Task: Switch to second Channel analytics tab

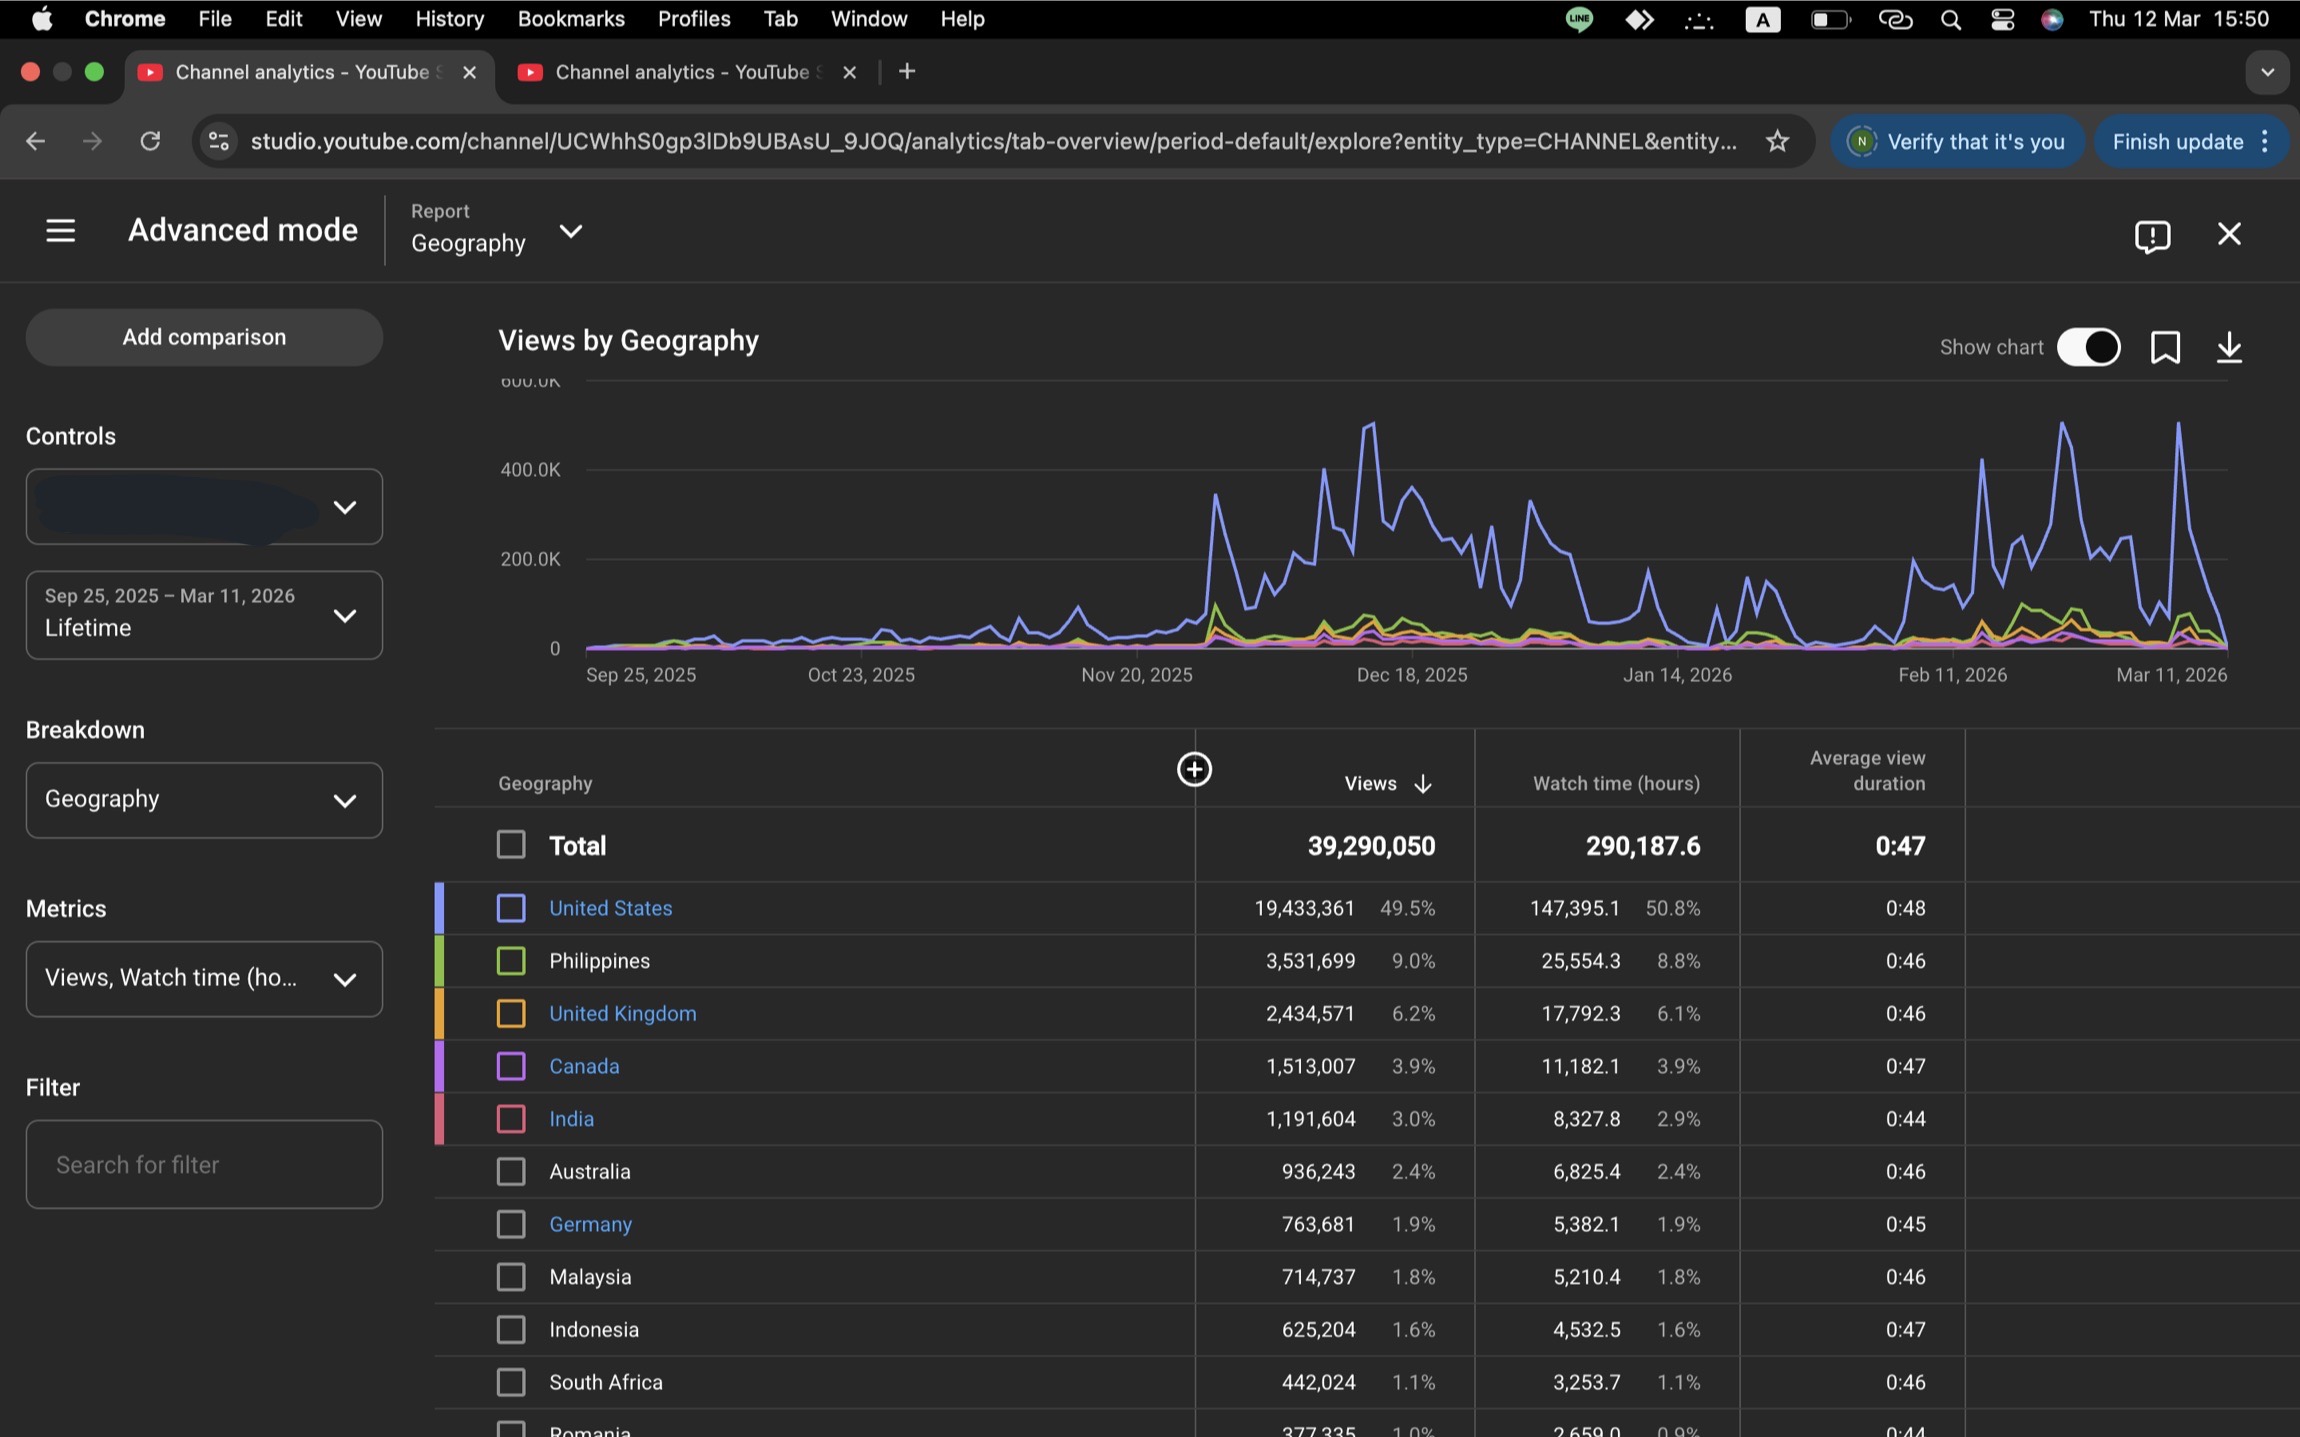Action: [680, 72]
